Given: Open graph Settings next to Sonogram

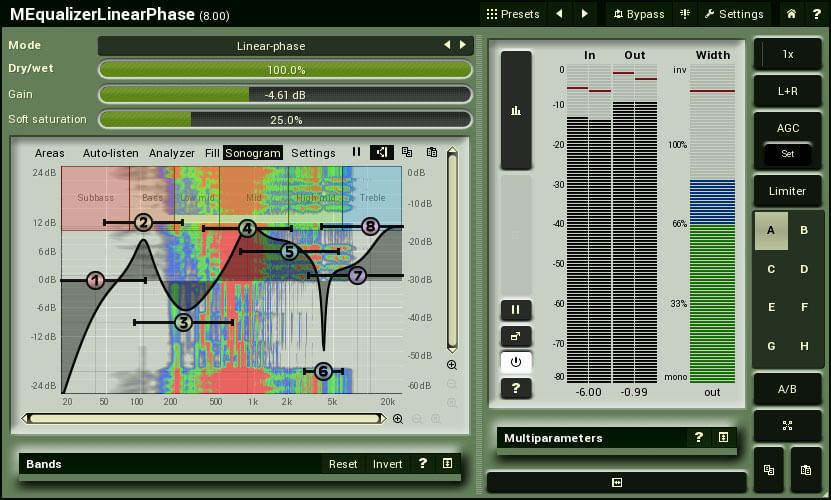Looking at the screenshot, I should 313,153.
